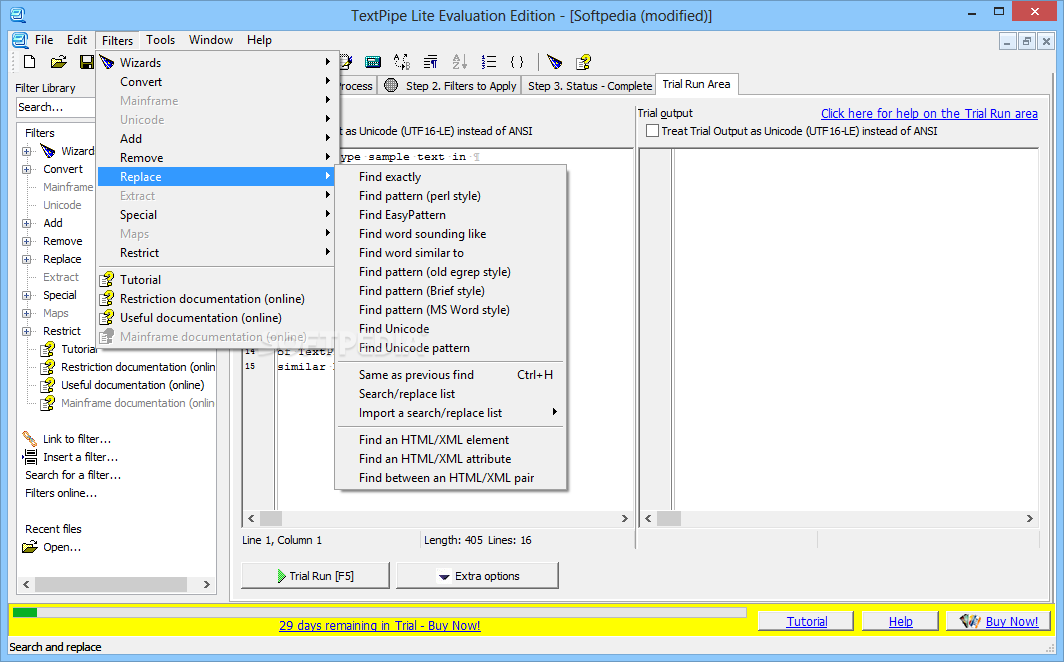Click the teal keyboard toolbar icon
The width and height of the screenshot is (1064, 662).
[x=373, y=62]
